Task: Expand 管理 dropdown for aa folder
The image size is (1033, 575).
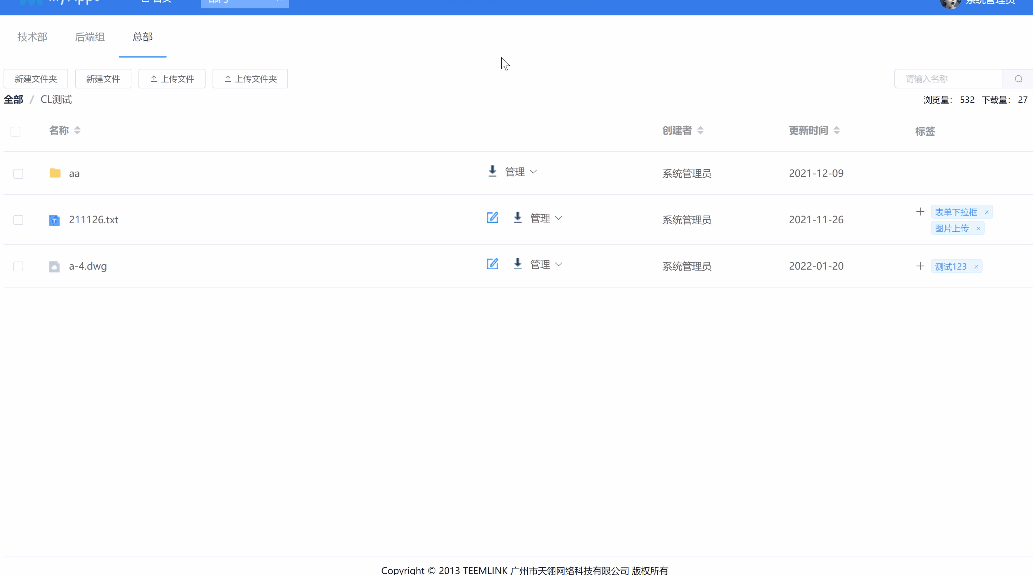Action: 520,172
